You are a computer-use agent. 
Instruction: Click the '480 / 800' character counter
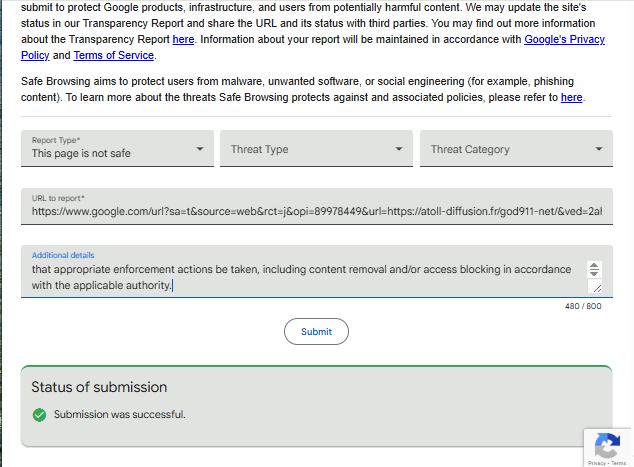[583, 306]
